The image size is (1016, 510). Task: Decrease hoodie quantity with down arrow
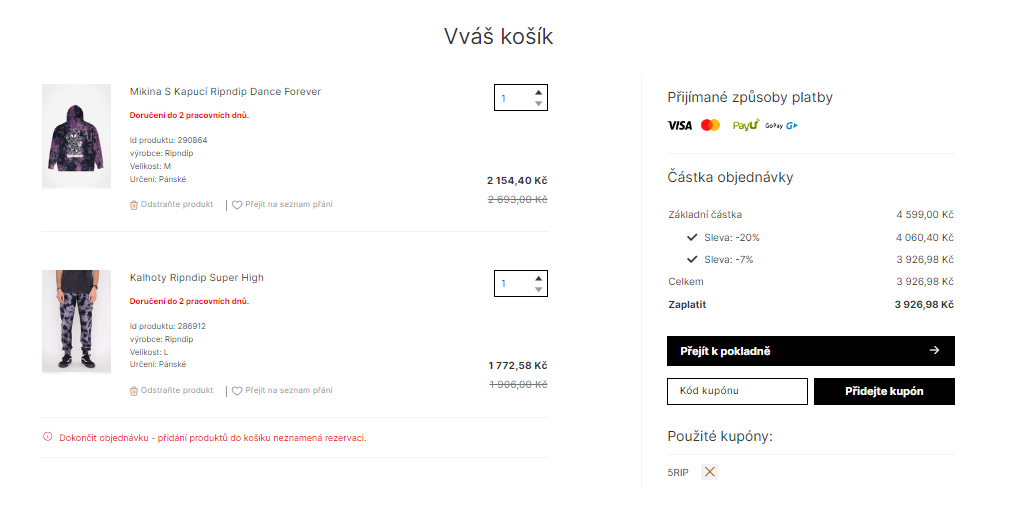tap(538, 103)
